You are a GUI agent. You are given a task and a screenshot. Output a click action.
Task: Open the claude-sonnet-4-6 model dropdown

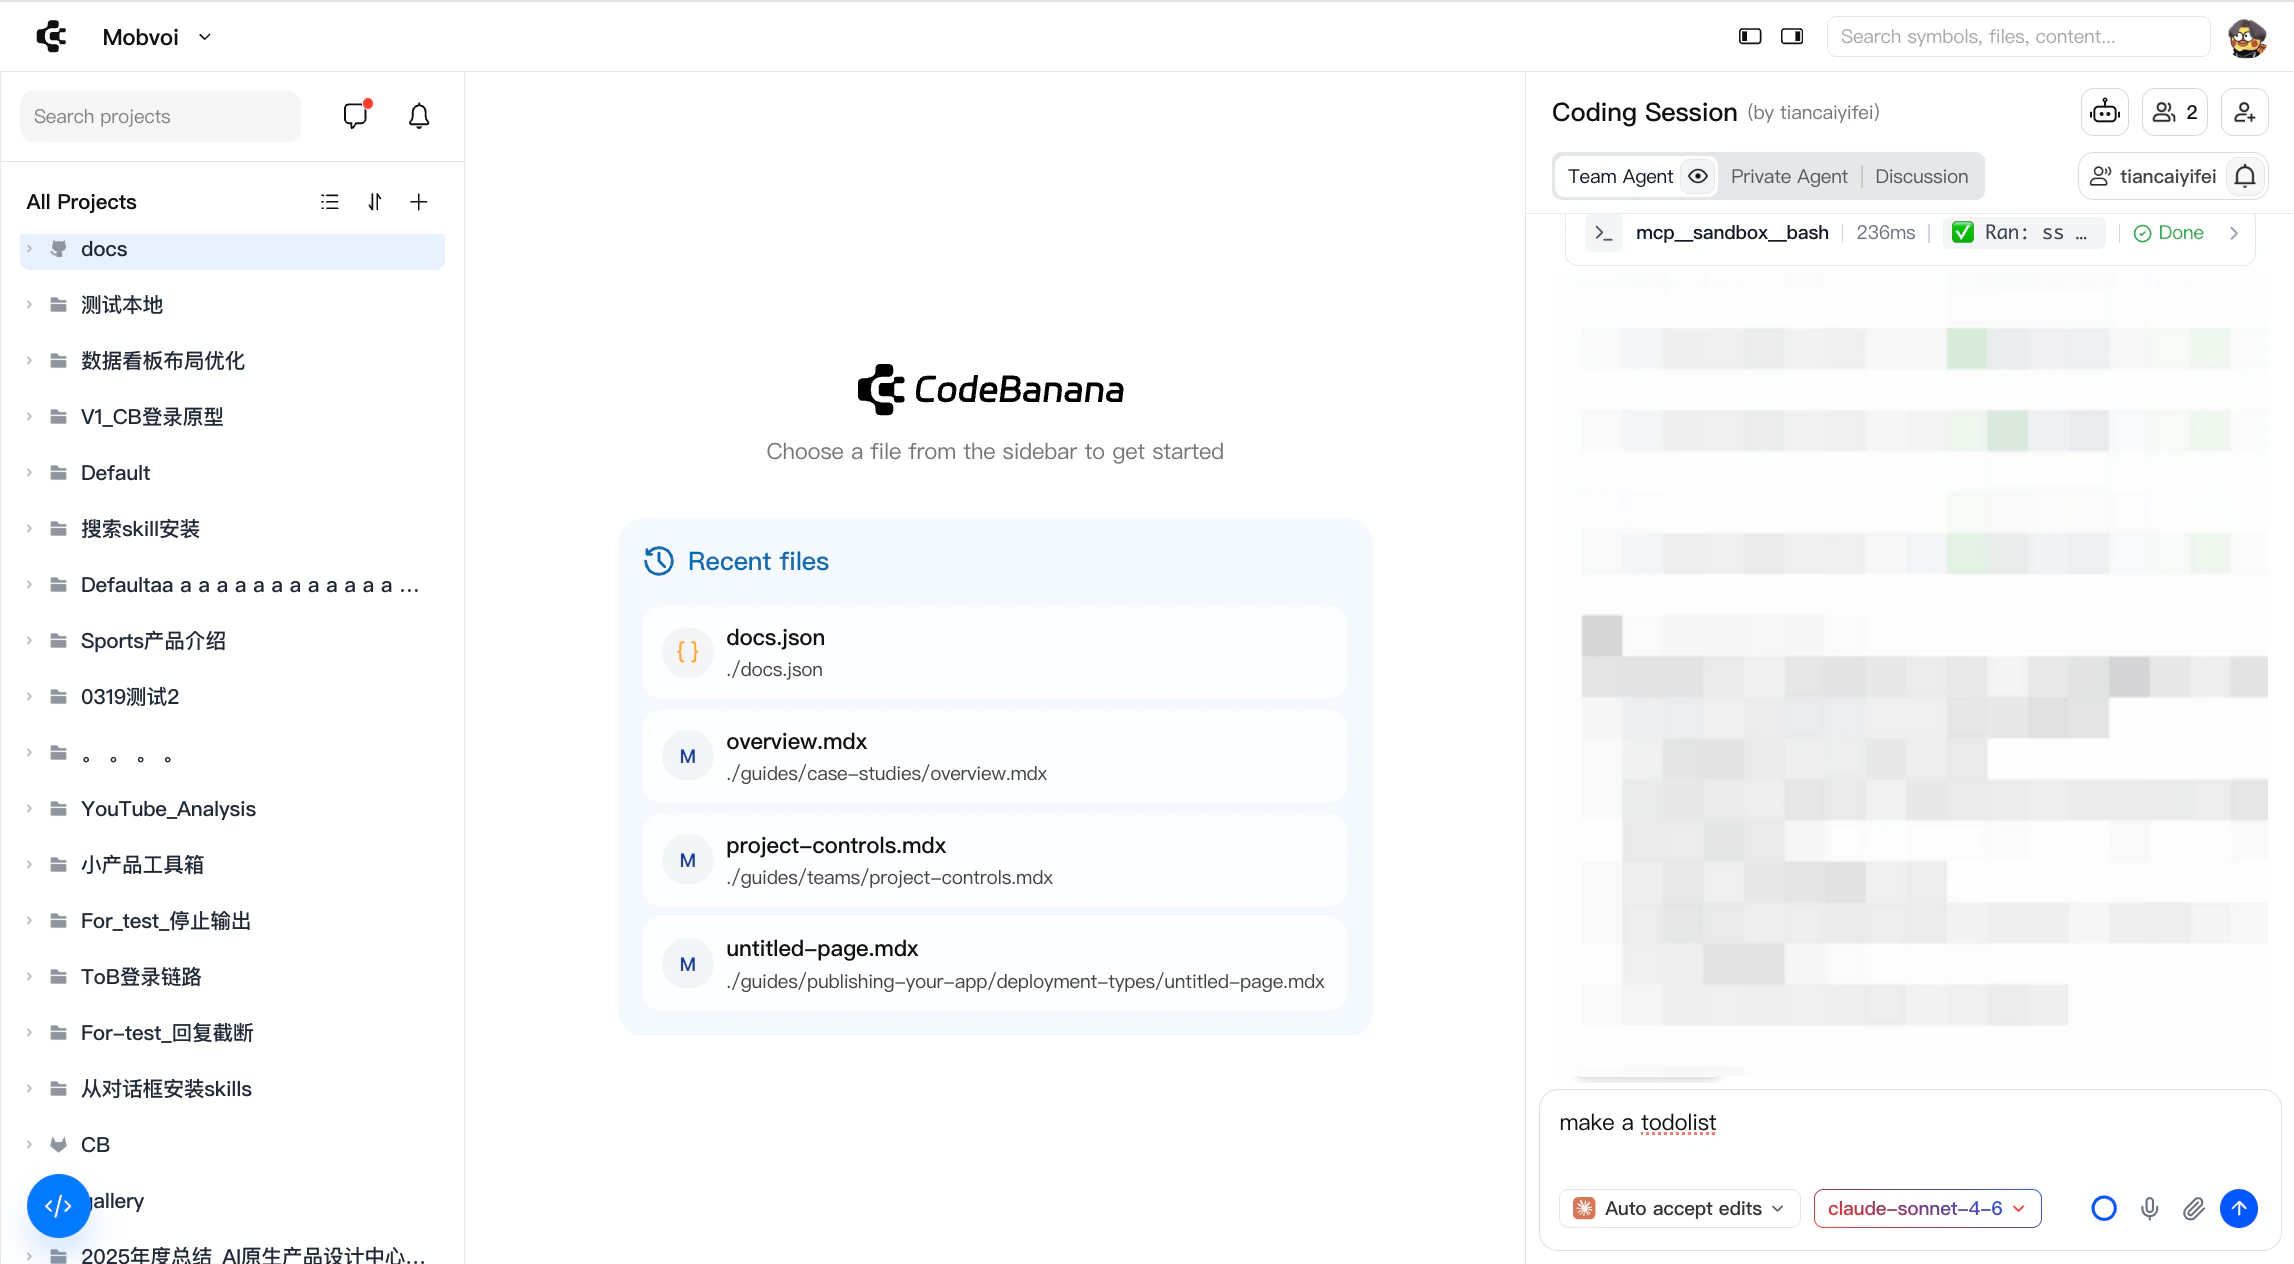tap(1927, 1209)
